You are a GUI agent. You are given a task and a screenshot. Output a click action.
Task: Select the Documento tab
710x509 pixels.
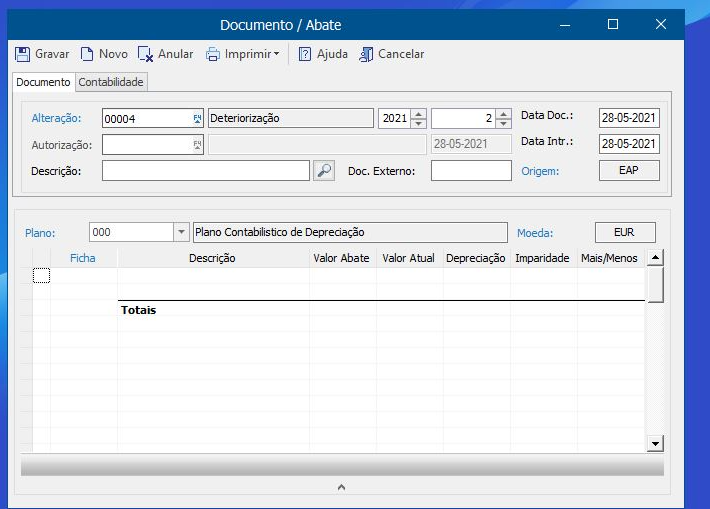point(43,82)
